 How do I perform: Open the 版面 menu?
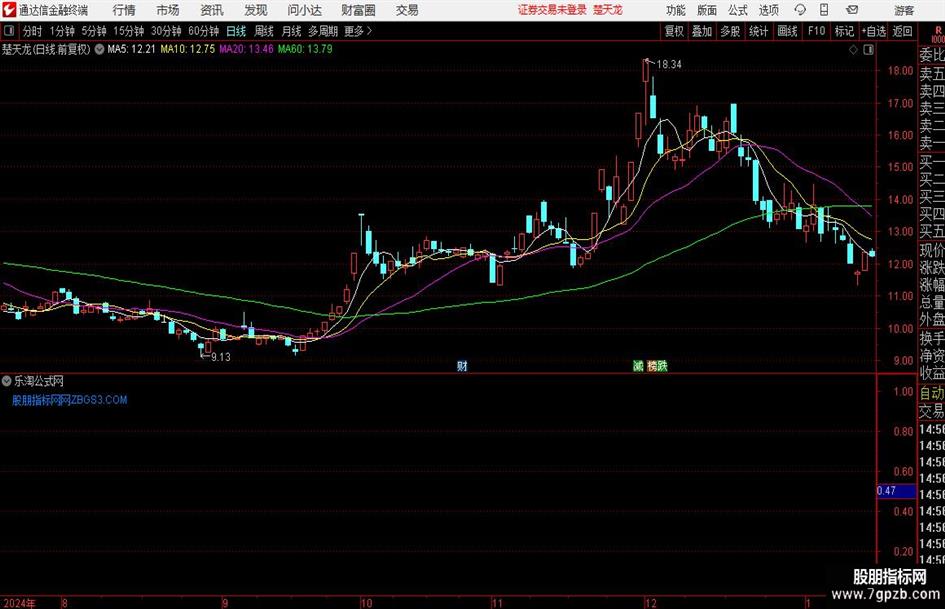(x=707, y=10)
